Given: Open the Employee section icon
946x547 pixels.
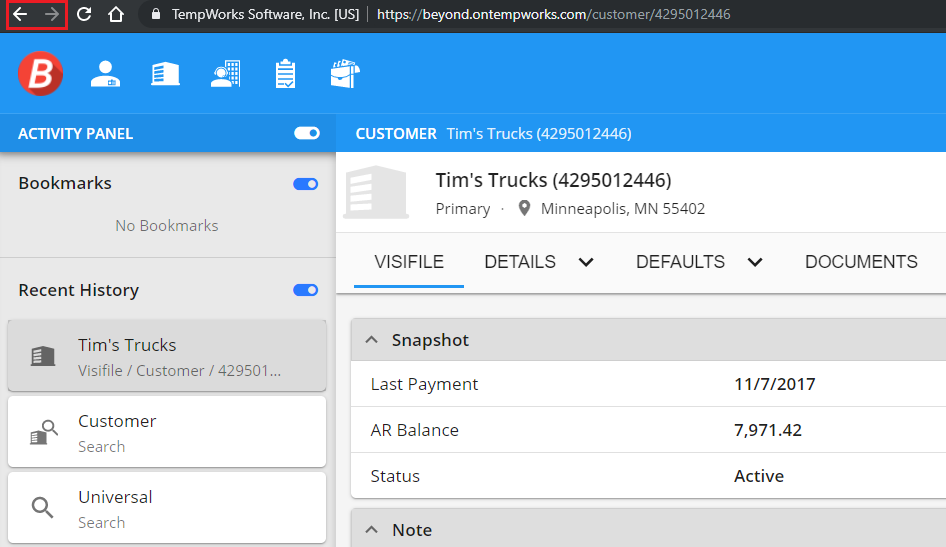Looking at the screenshot, I should pos(106,74).
